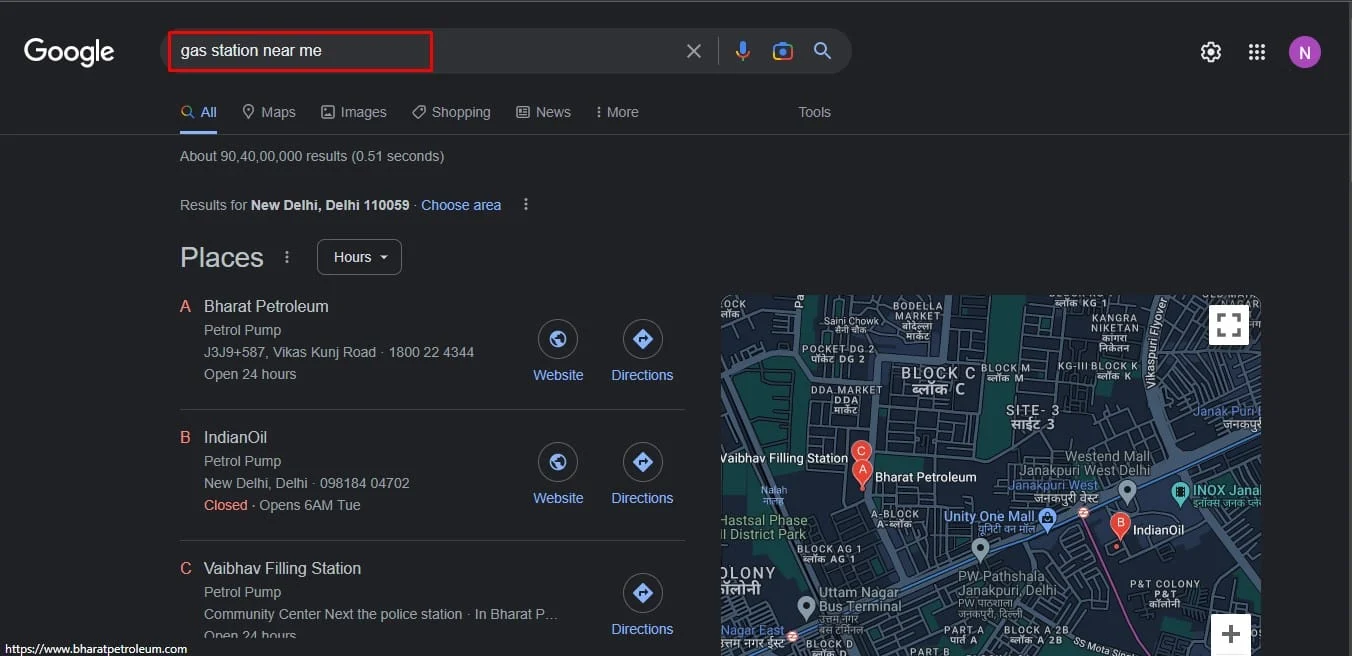Screen dimensions: 1352x656
Task: Click map pin A for Bharat Petroleum
Action: pos(861,474)
